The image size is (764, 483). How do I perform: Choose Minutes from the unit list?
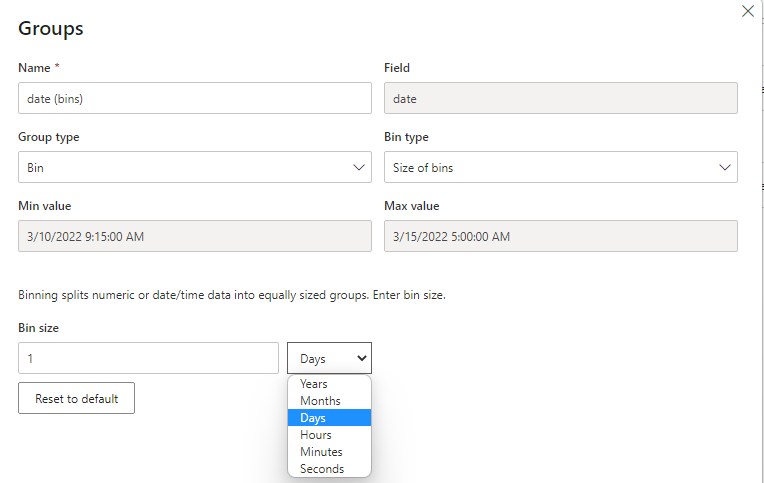click(329, 452)
